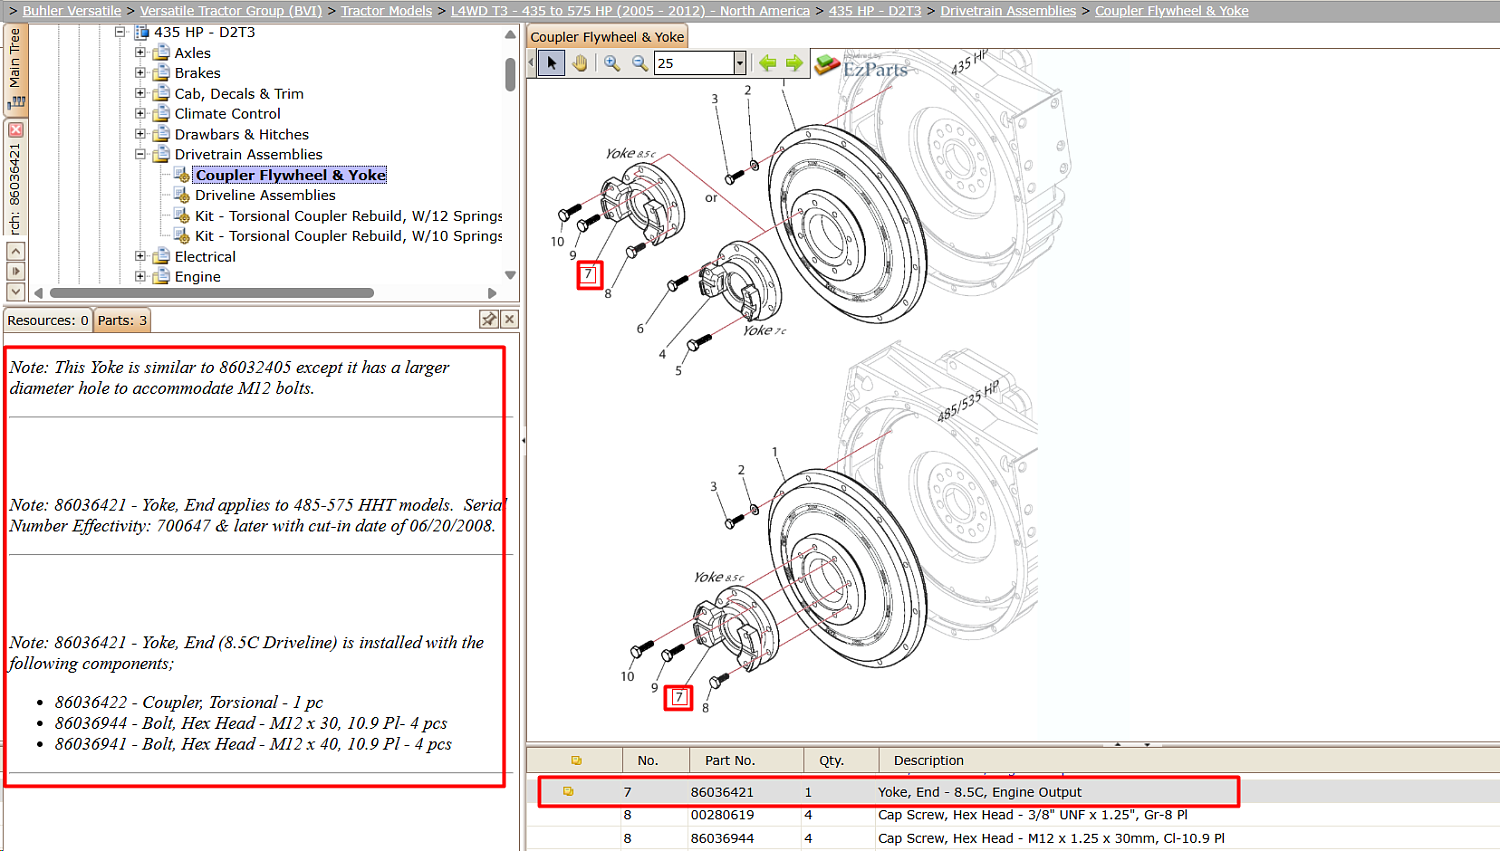Click the Cab, Decals & Trim folder icon
Image resolution: width=1500 pixels, height=851 pixels.
[161, 94]
